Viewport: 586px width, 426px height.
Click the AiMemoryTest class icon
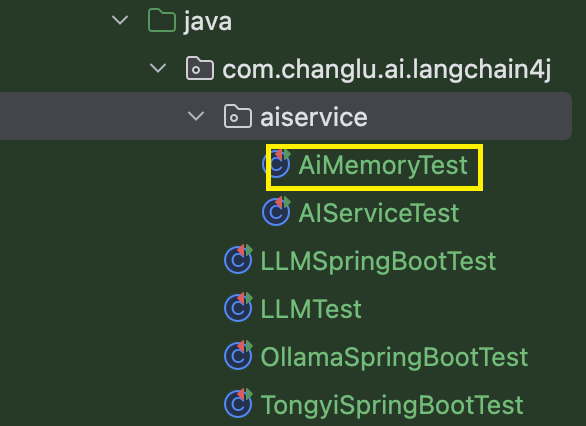pos(277,164)
